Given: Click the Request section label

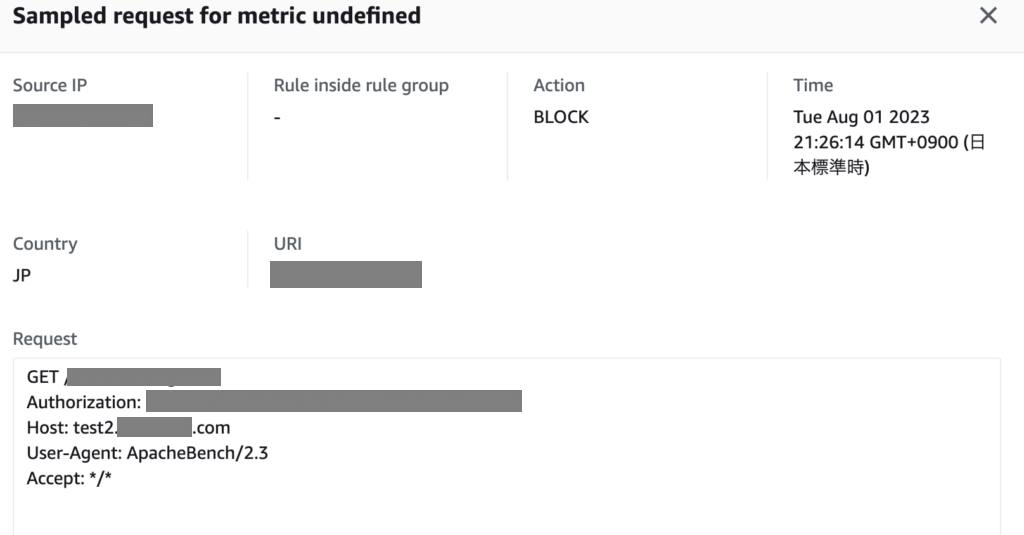Looking at the screenshot, I should coord(45,340).
